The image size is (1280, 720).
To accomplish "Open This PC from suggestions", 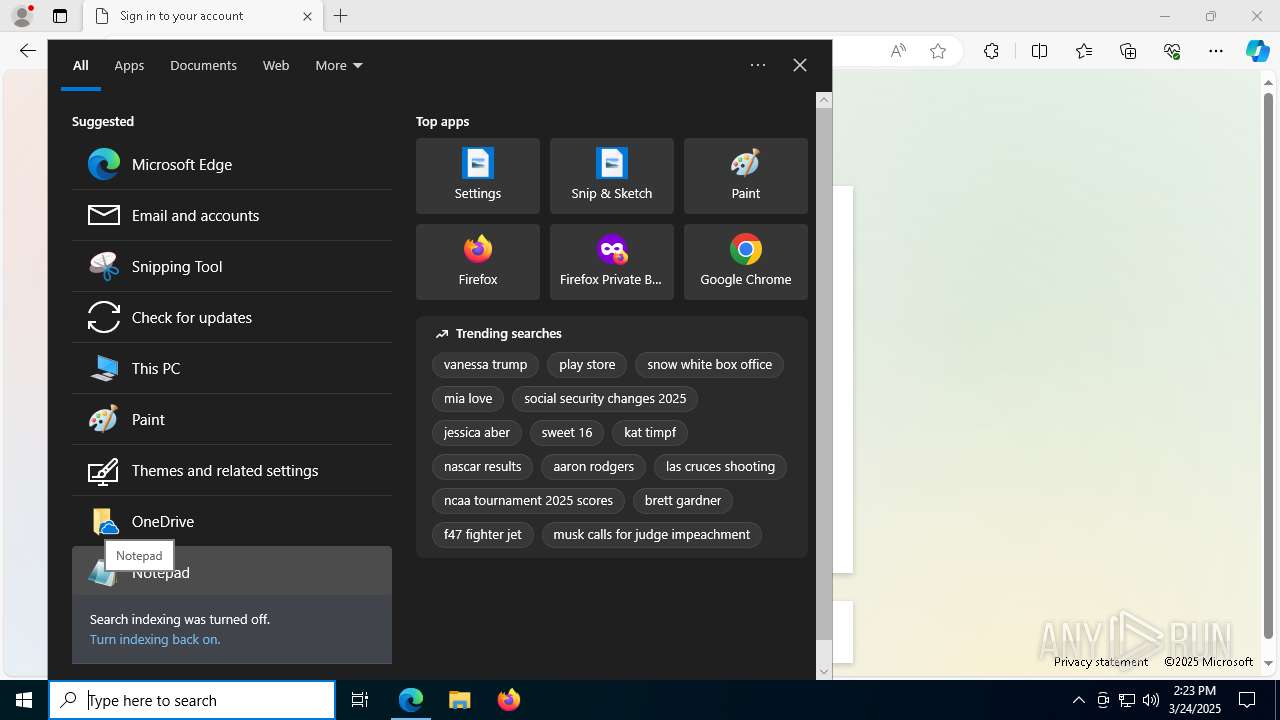I will 231,368.
